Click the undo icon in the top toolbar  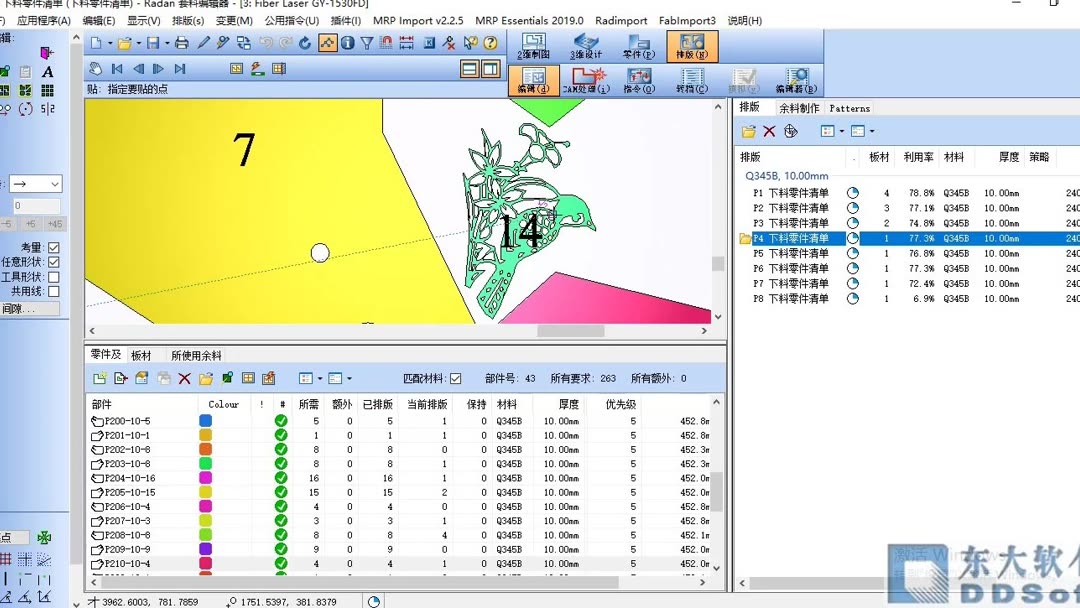coord(265,42)
